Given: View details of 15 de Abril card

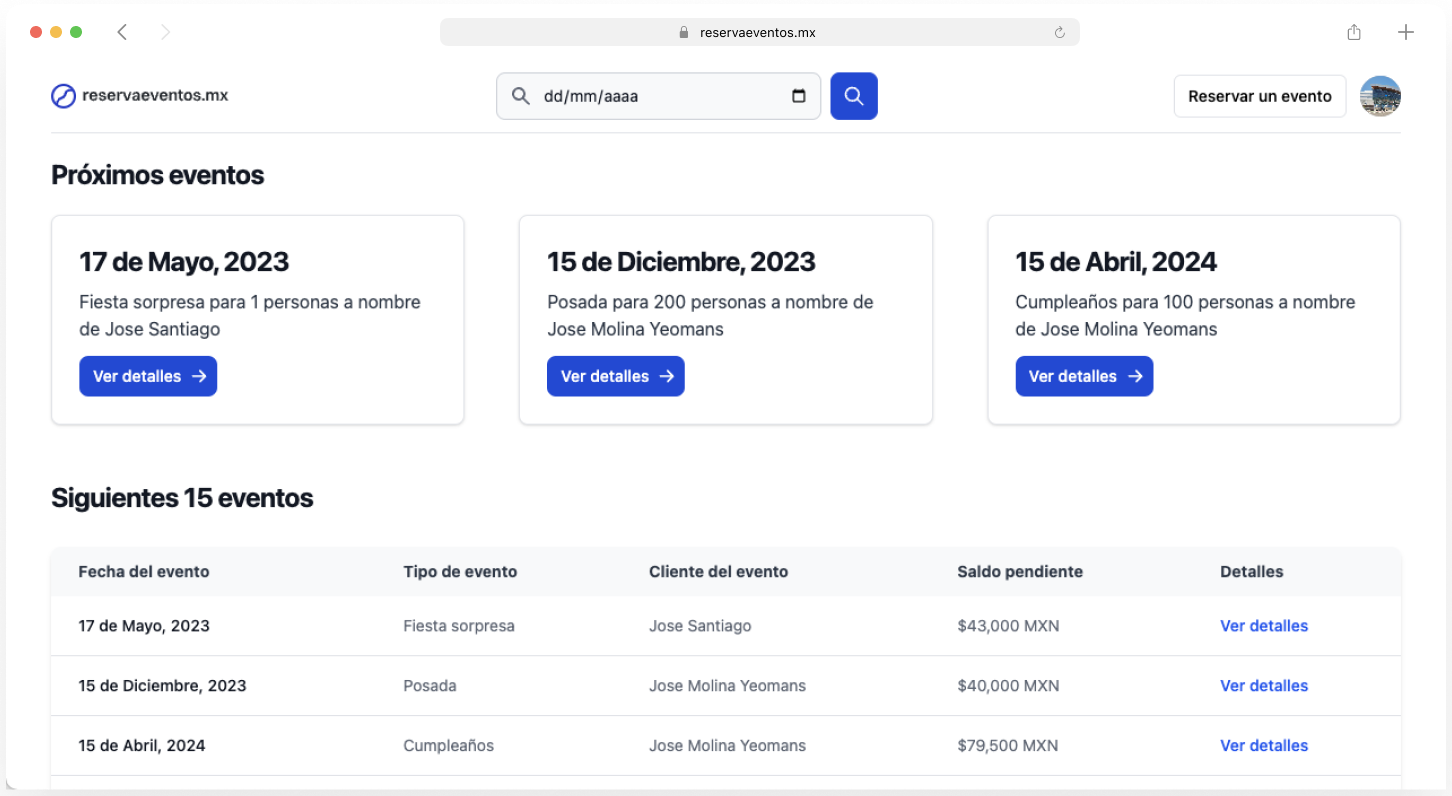Looking at the screenshot, I should click(1084, 376).
